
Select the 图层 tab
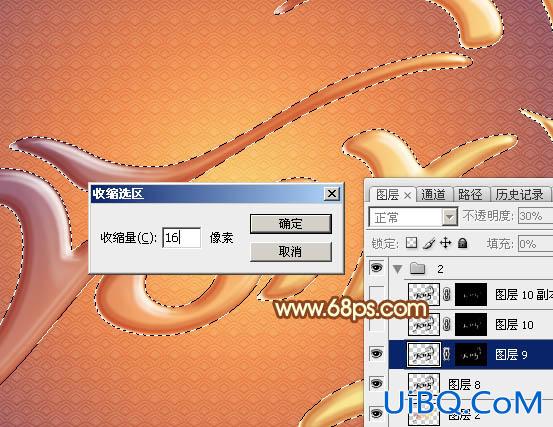[x=387, y=195]
